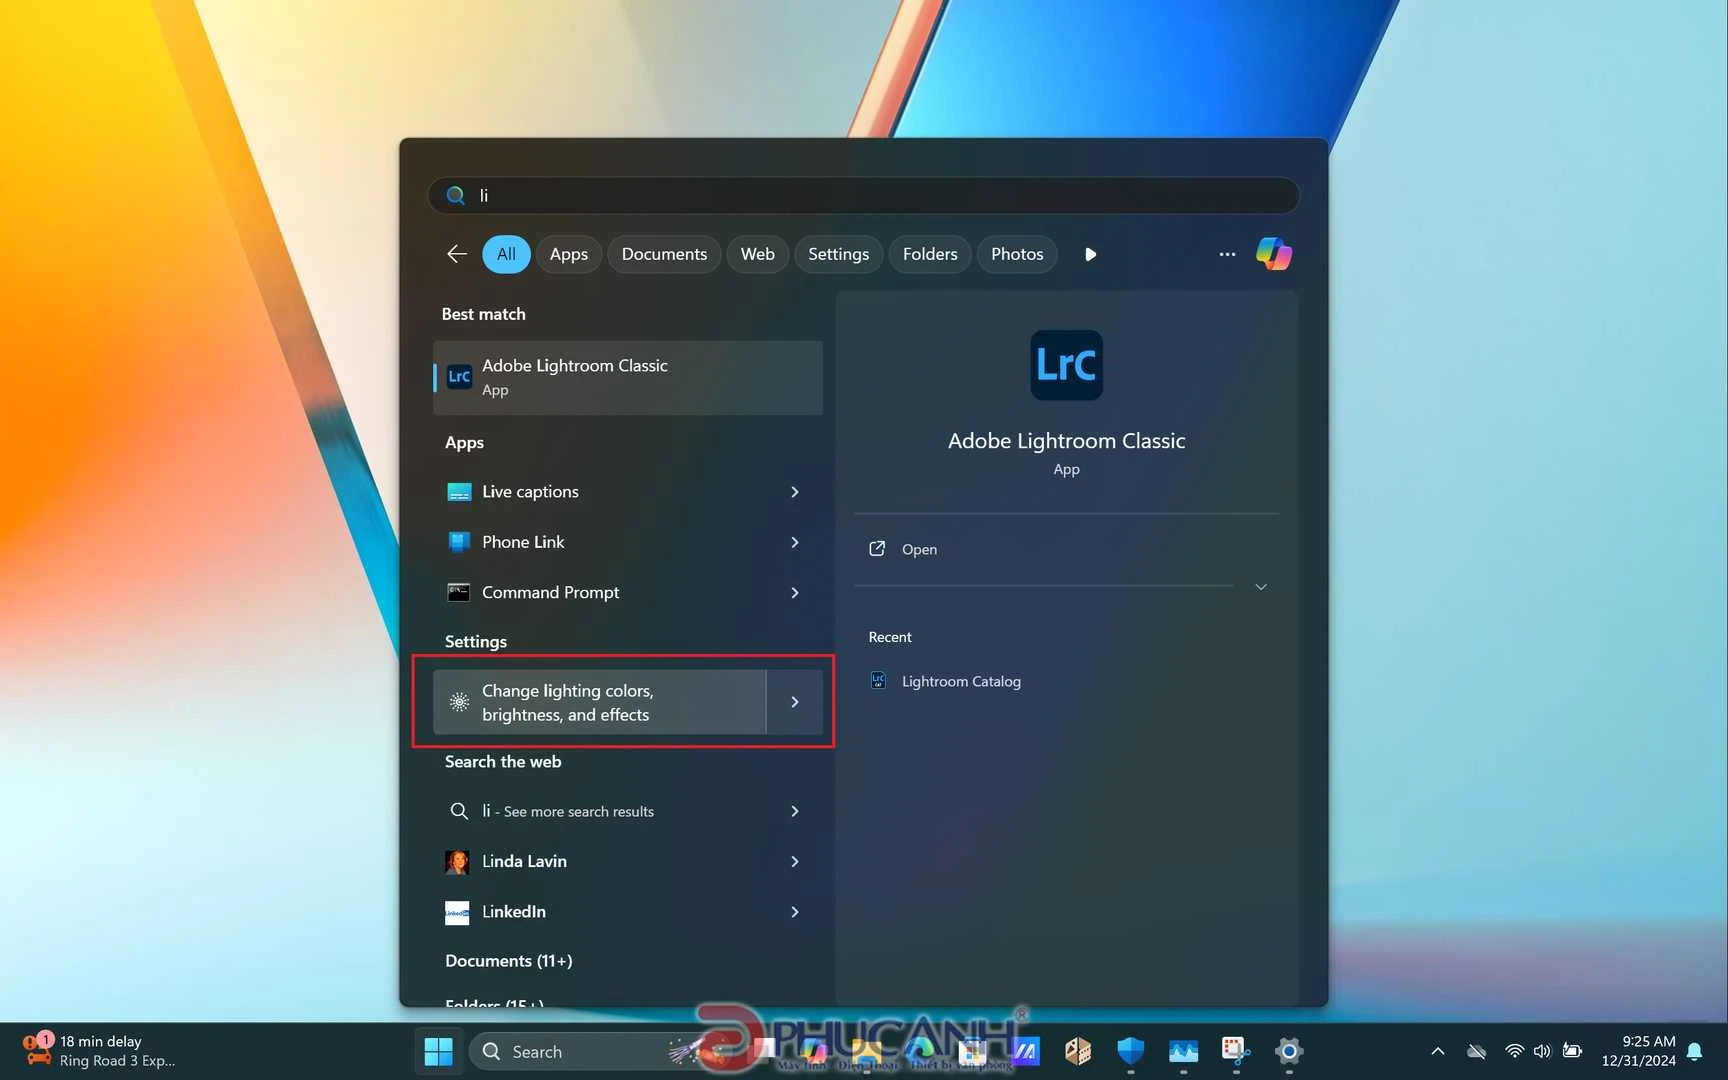Image resolution: width=1728 pixels, height=1080 pixels.
Task: Expand LinkedIn result chevron
Action: (x=795, y=912)
